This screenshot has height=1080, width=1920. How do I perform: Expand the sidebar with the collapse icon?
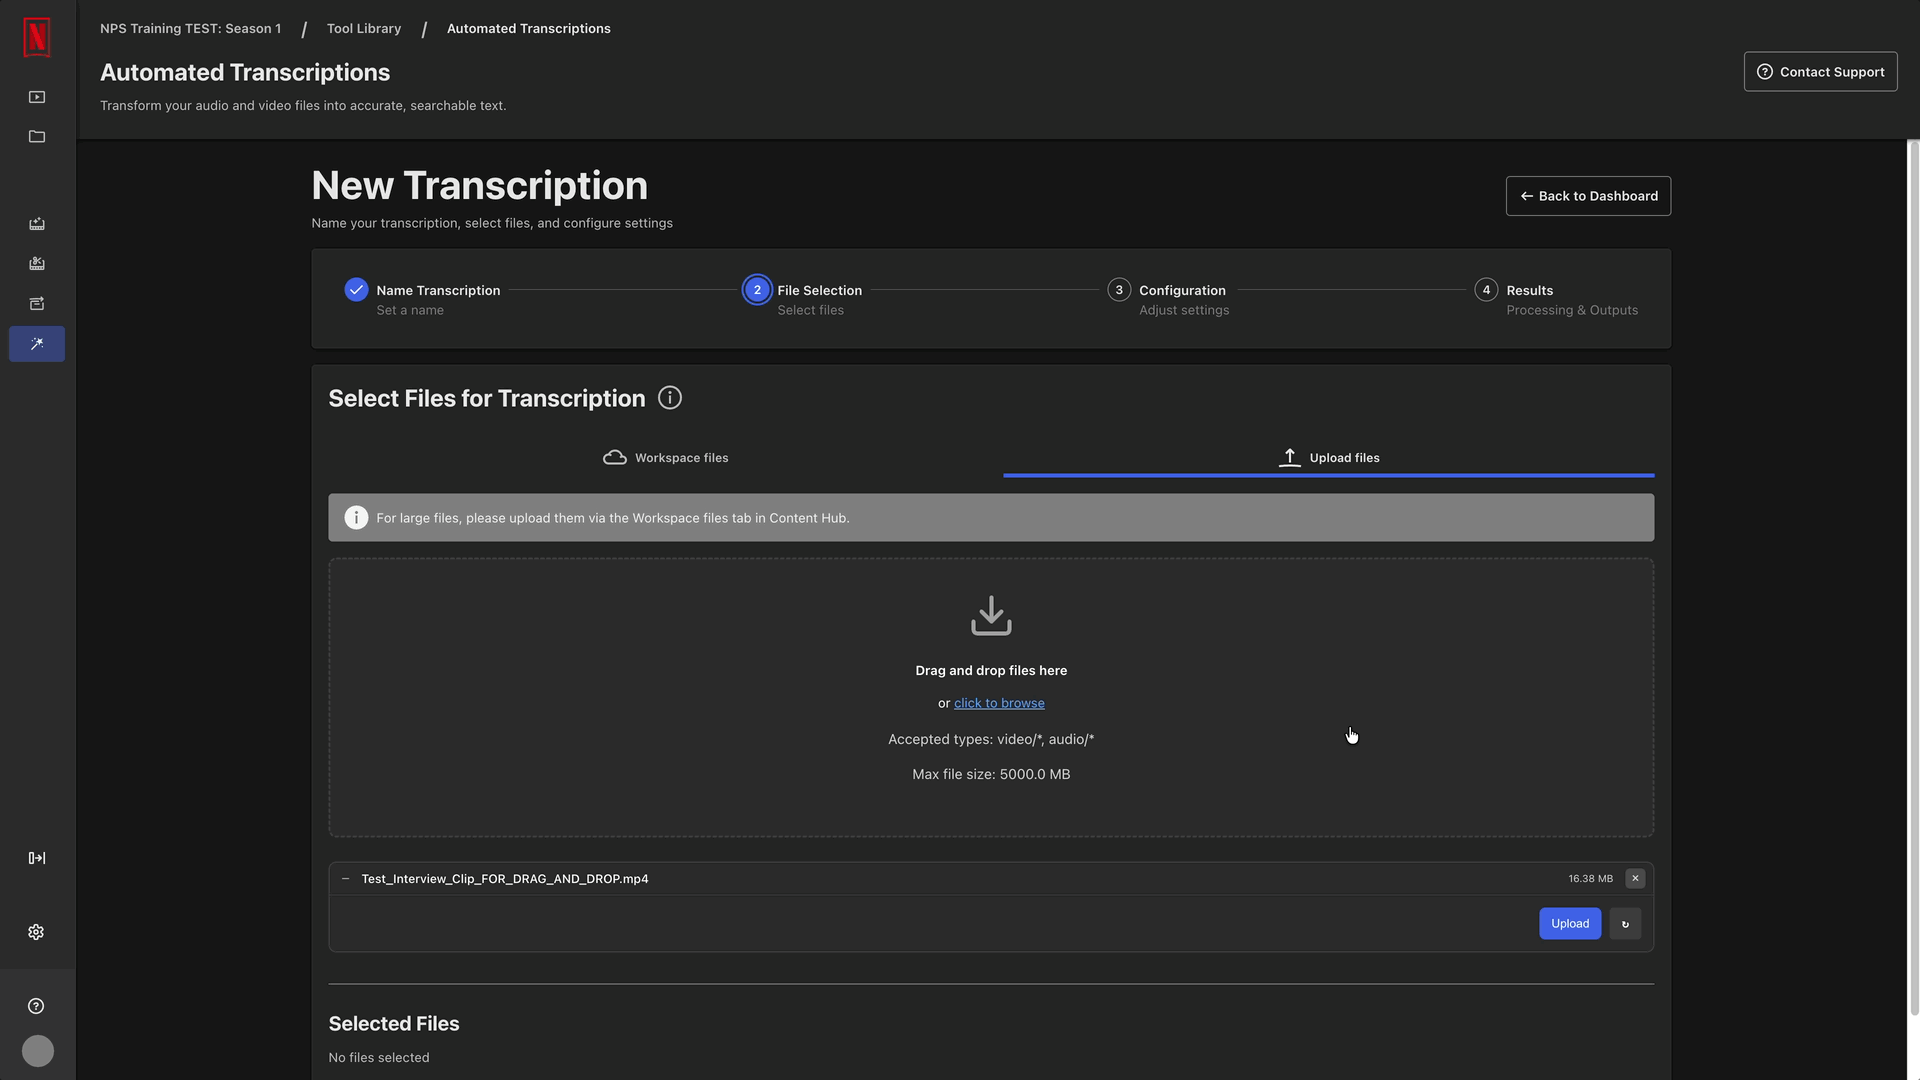[37, 858]
